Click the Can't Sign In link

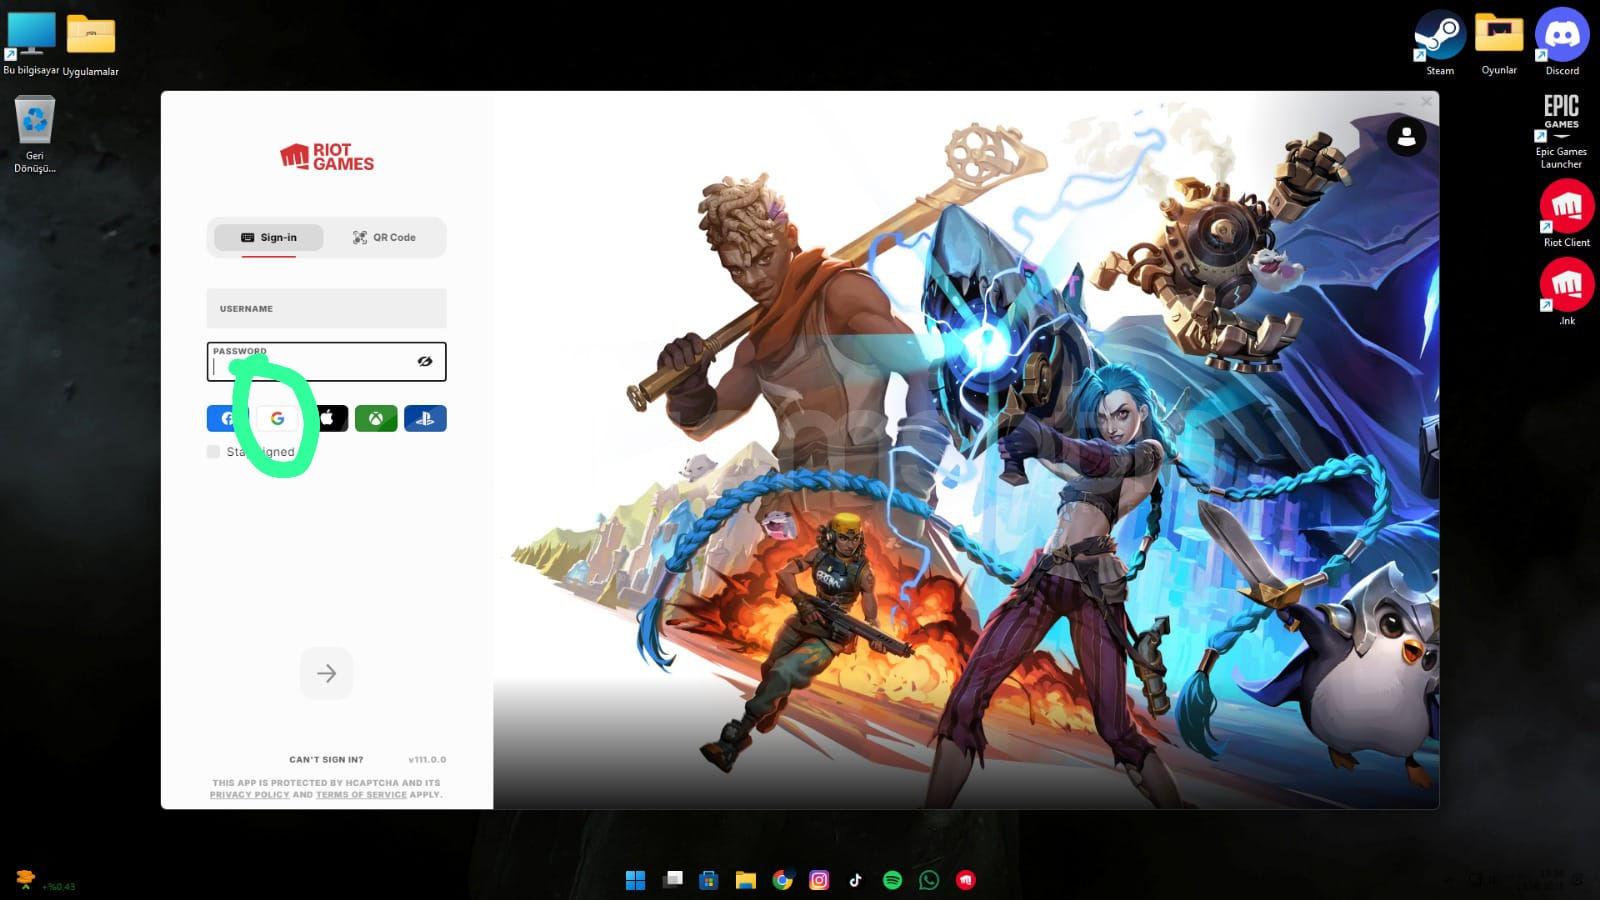326,760
